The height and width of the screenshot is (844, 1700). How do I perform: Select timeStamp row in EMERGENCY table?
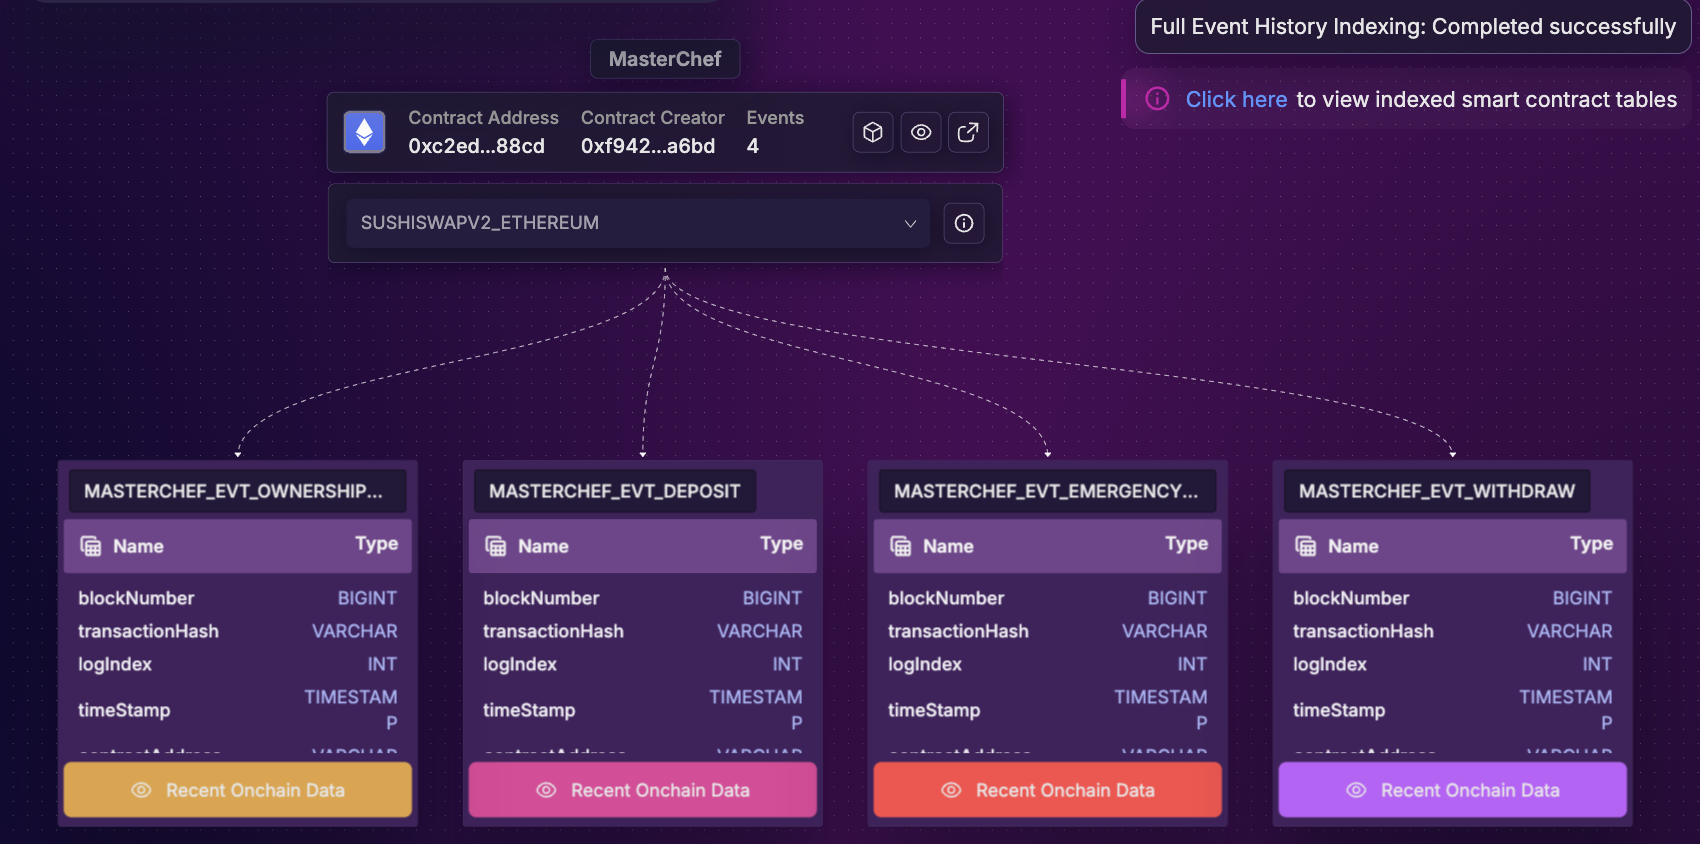coord(1048,710)
